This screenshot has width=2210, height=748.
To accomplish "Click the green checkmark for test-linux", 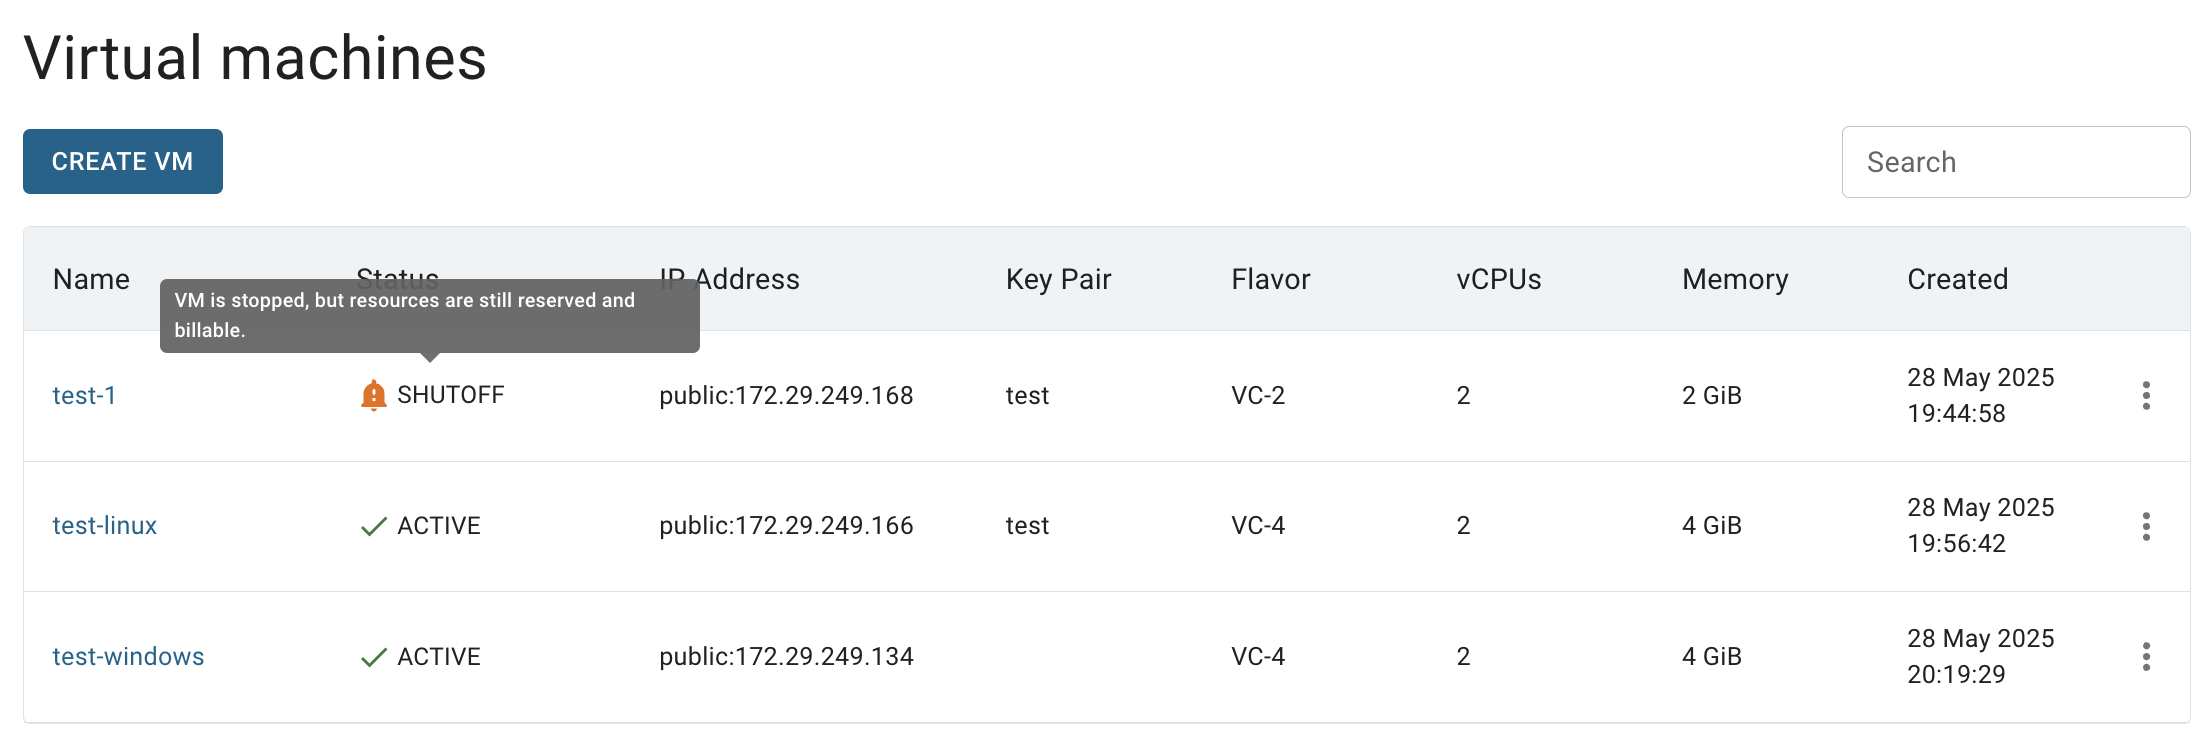I will [x=373, y=526].
